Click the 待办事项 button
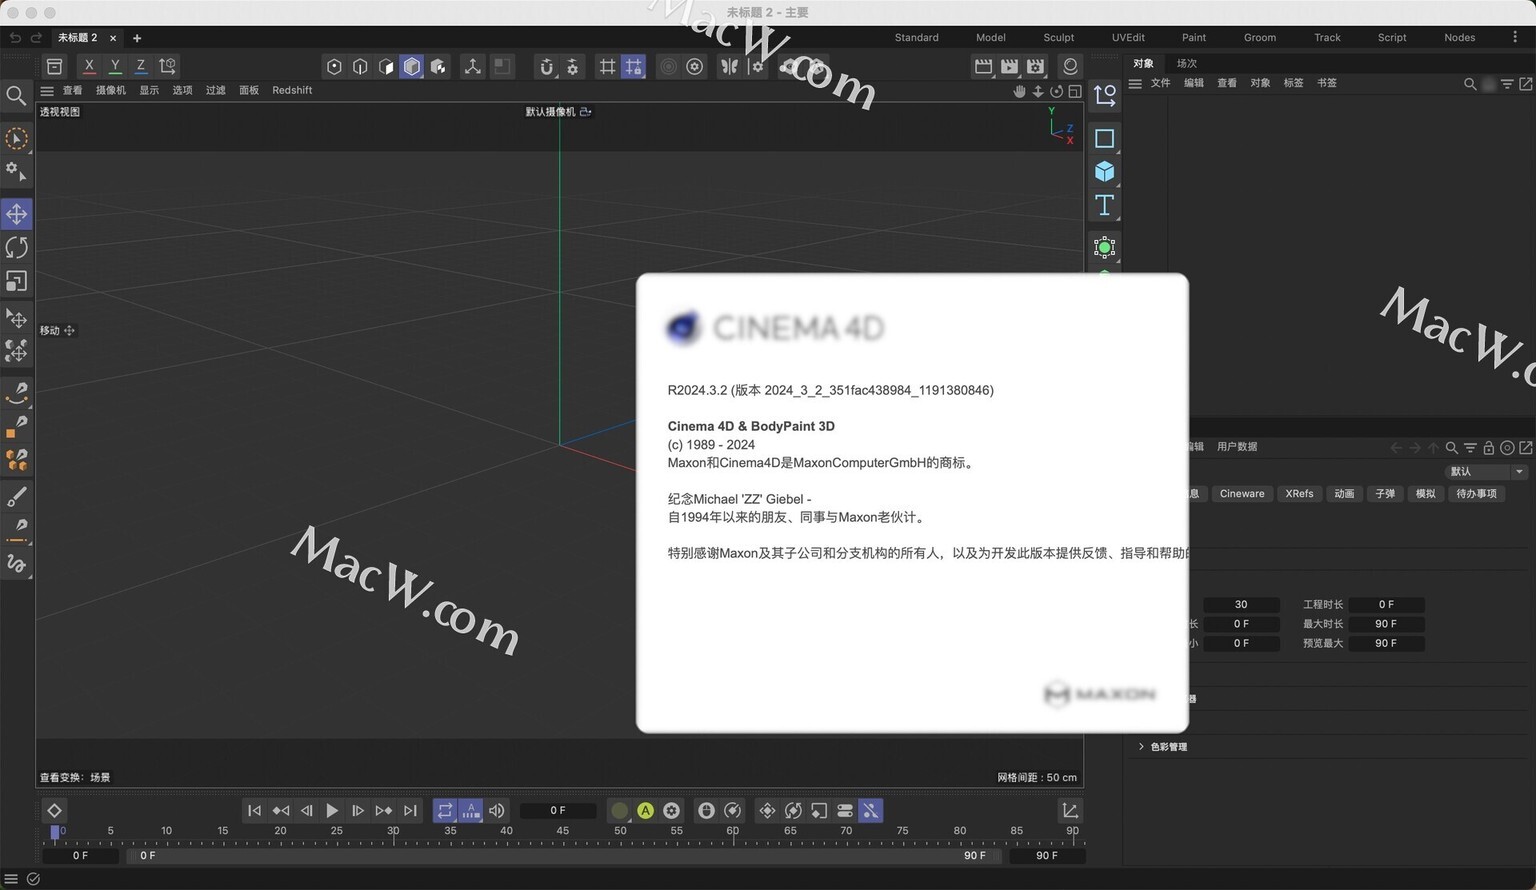This screenshot has width=1536, height=890. (1476, 494)
